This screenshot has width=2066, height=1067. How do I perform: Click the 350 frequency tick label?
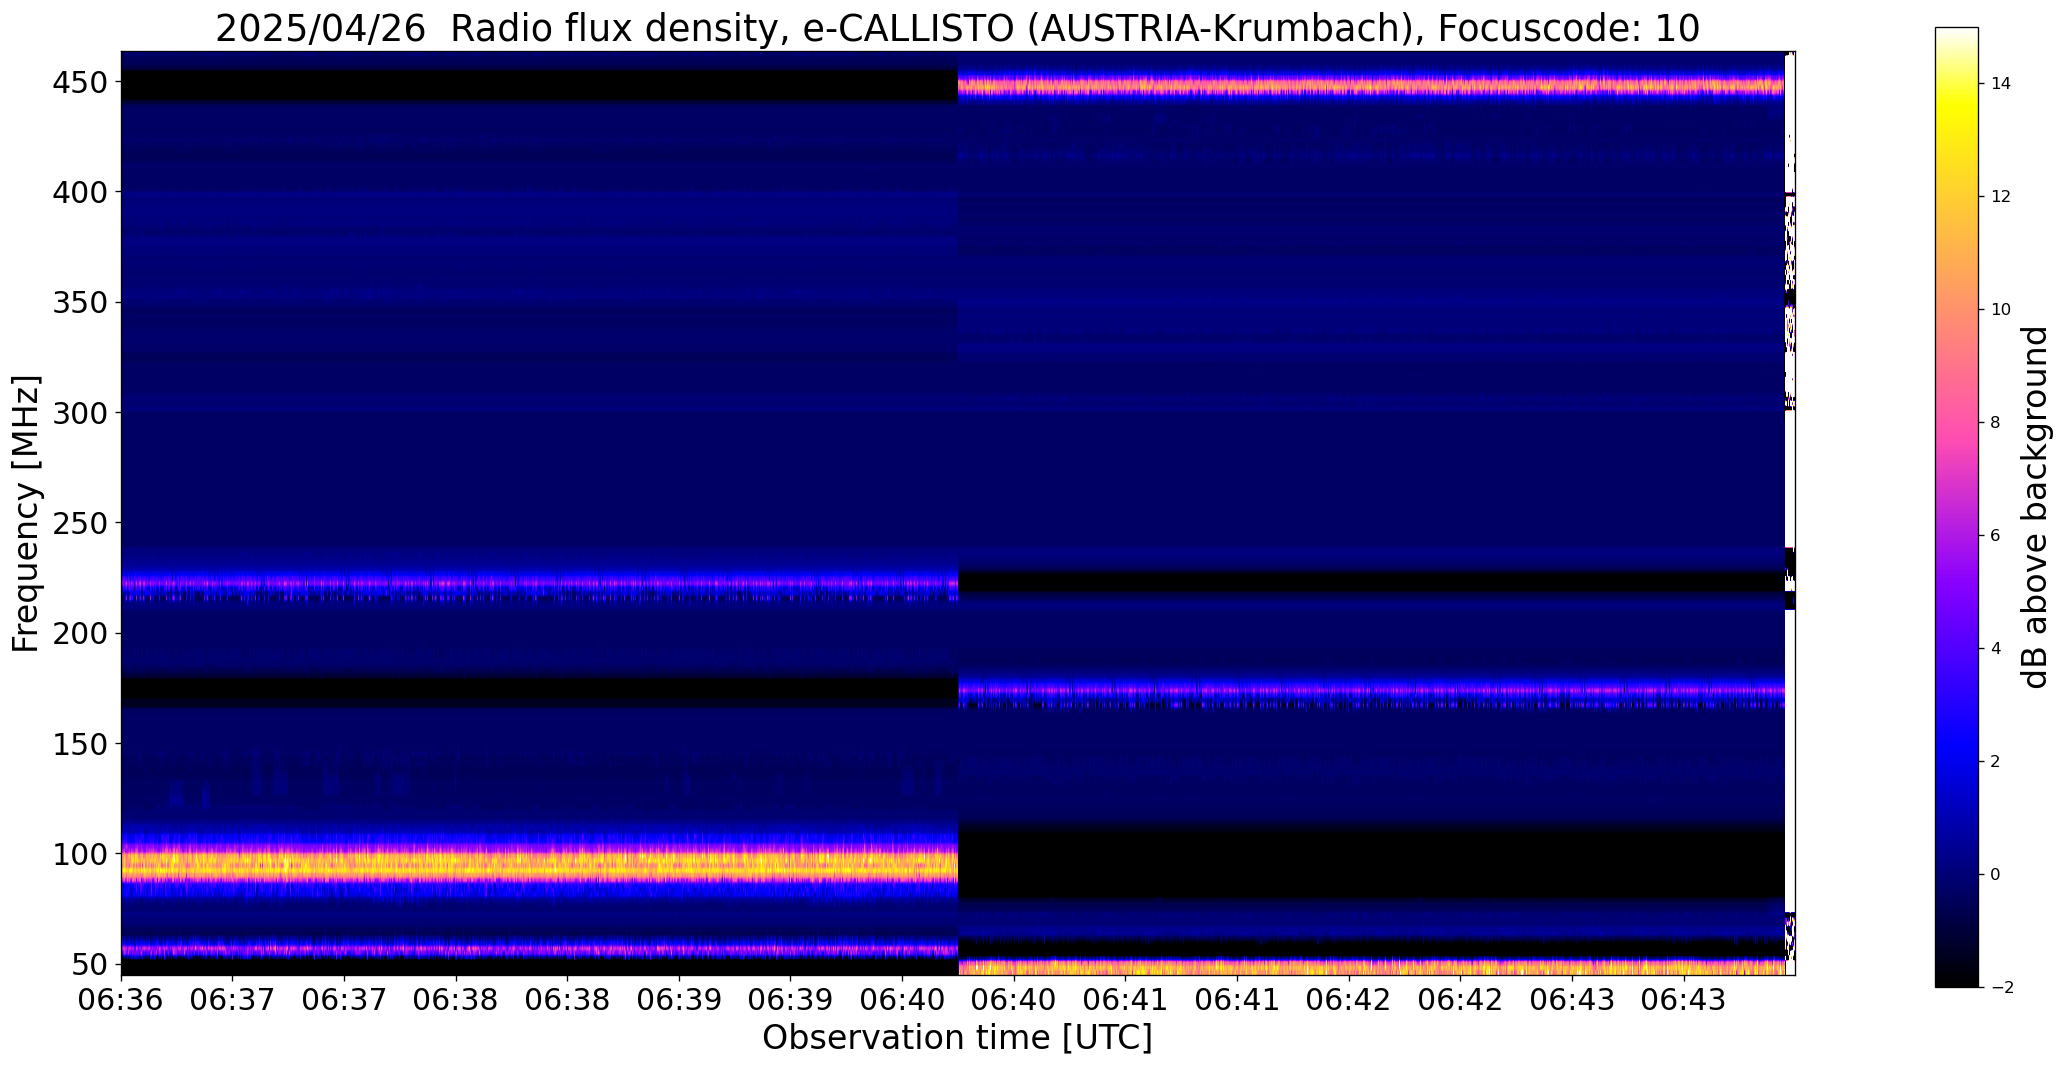(79, 302)
